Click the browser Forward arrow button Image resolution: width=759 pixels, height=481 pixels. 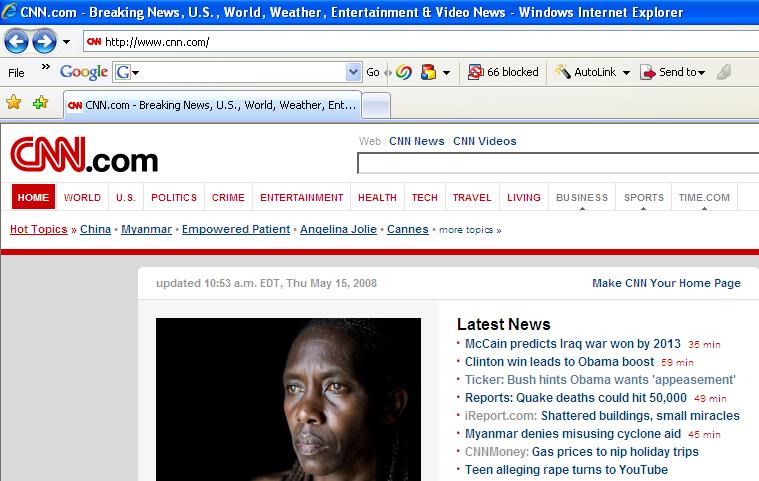tap(44, 42)
